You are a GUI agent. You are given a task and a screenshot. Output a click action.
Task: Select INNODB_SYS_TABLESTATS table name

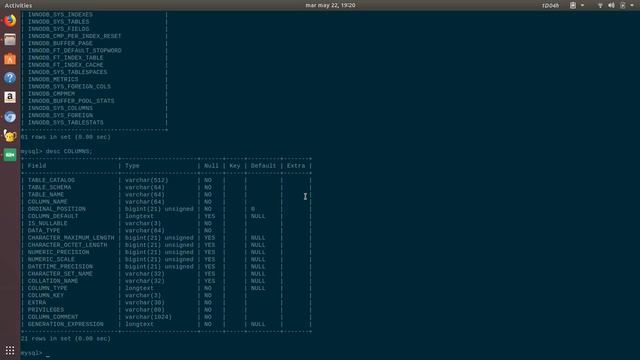[x=66, y=122]
